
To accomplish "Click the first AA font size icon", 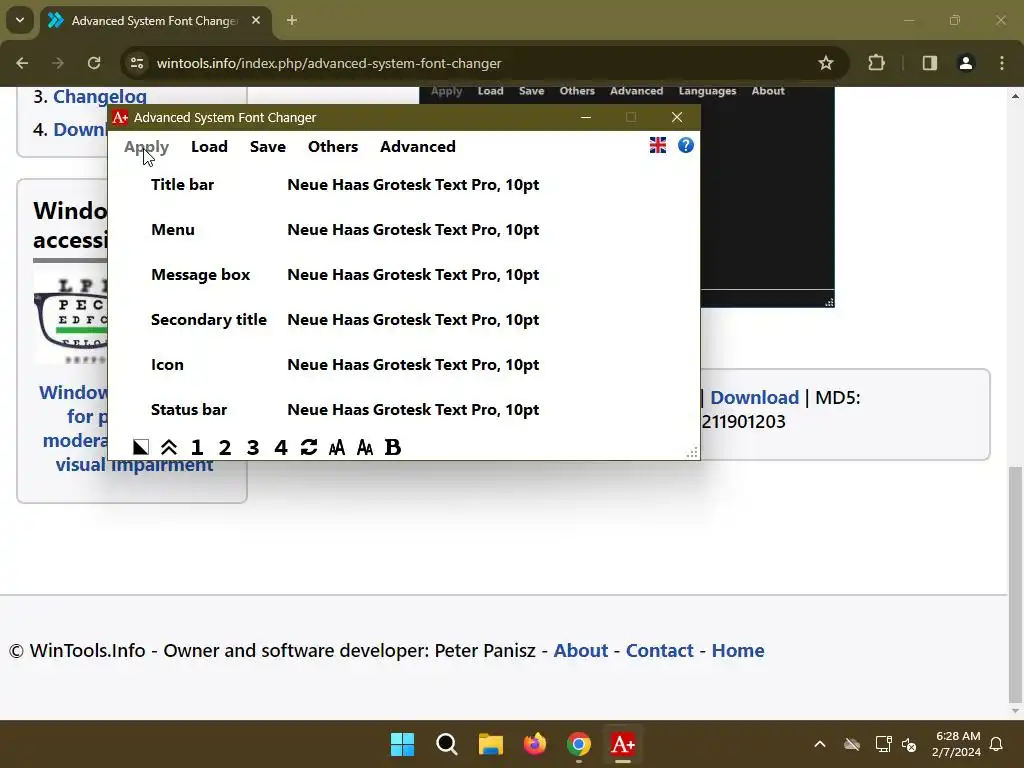I will point(337,447).
